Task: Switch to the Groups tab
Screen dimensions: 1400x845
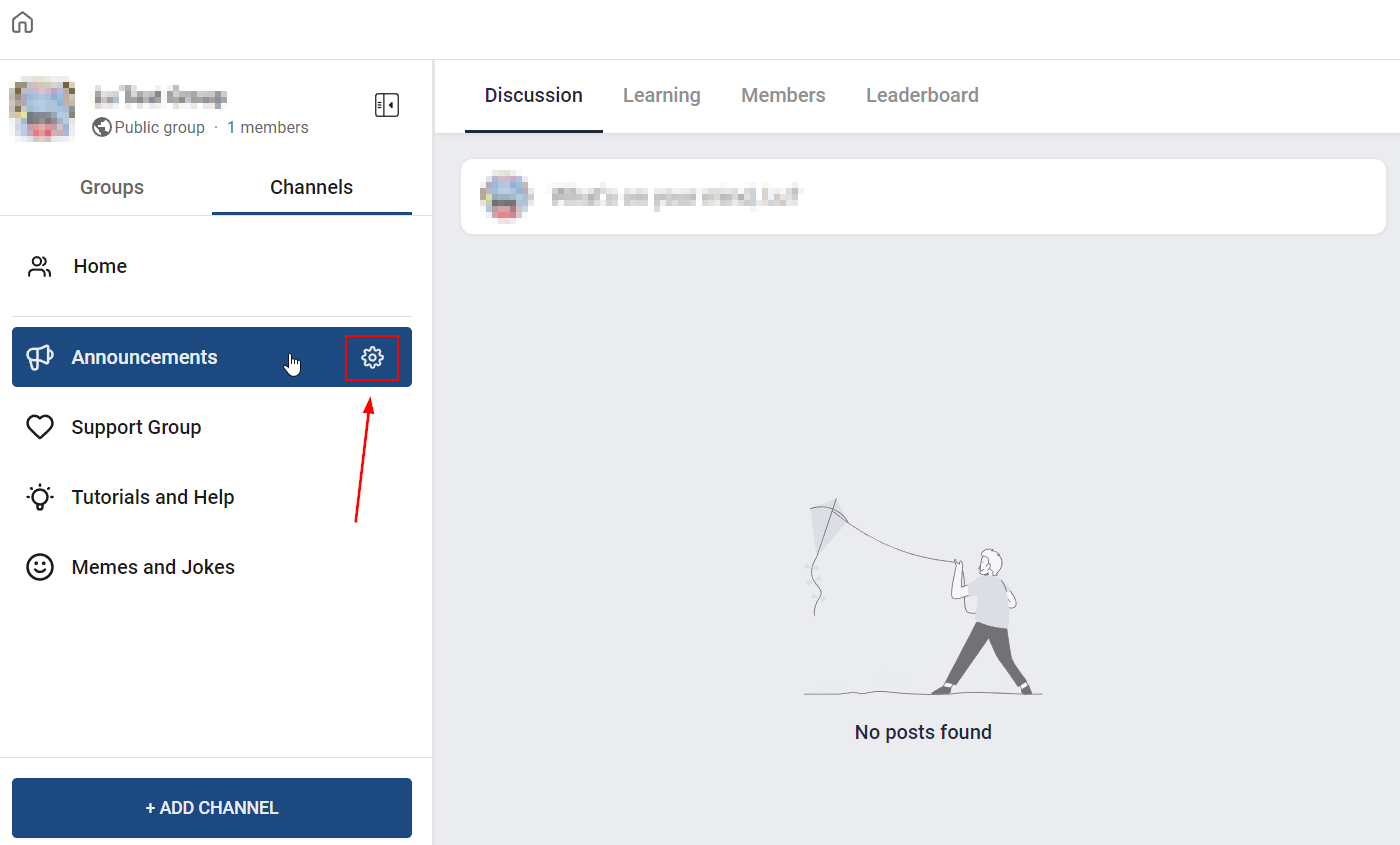Action: [112, 187]
